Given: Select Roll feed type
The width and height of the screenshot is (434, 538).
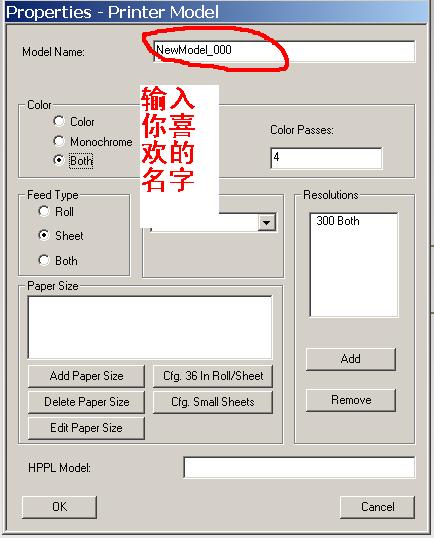Looking at the screenshot, I should click(44, 211).
